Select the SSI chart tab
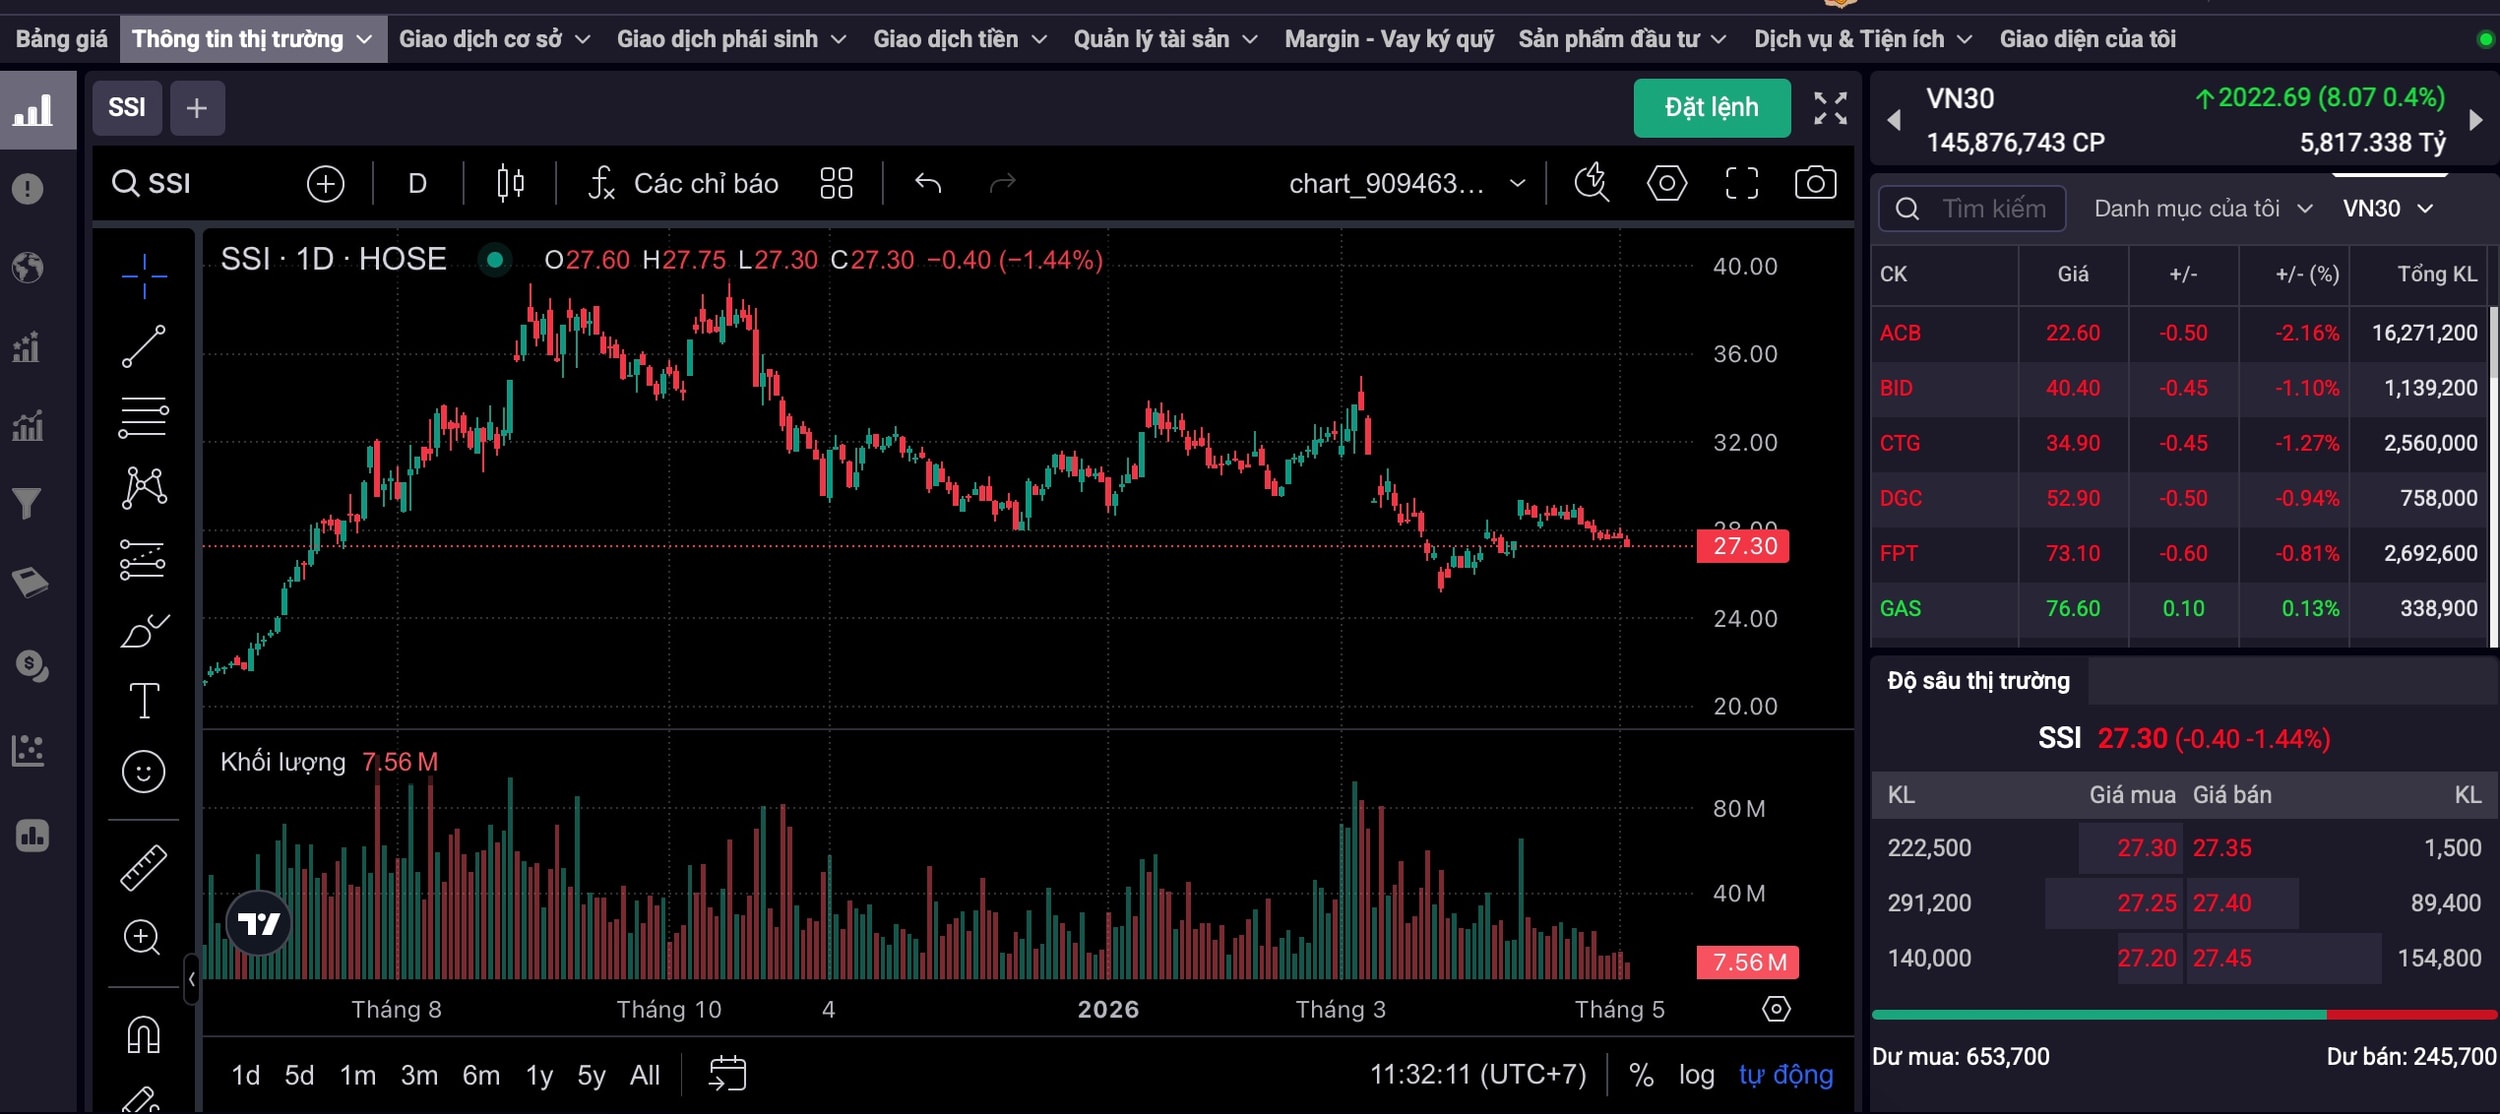 click(x=127, y=108)
